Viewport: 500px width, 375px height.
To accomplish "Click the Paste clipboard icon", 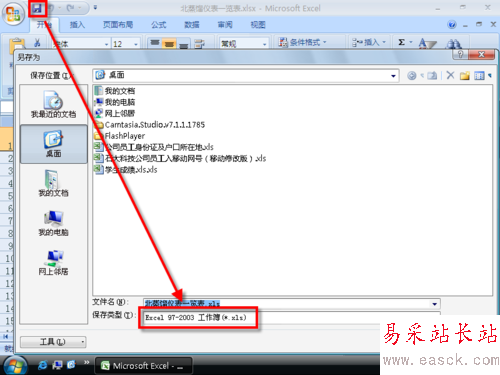I will click(17, 46).
